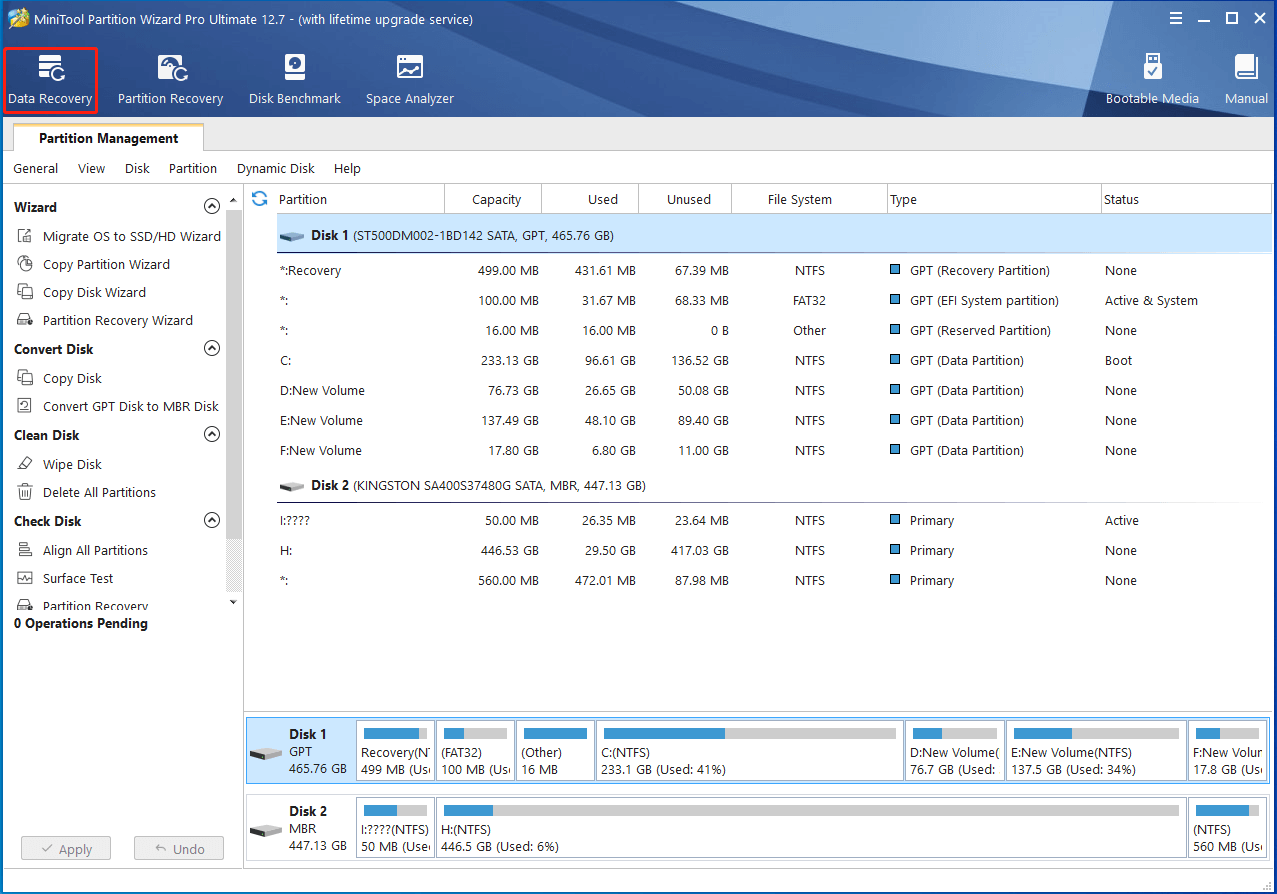Collapse the Check Disk section

click(212, 521)
